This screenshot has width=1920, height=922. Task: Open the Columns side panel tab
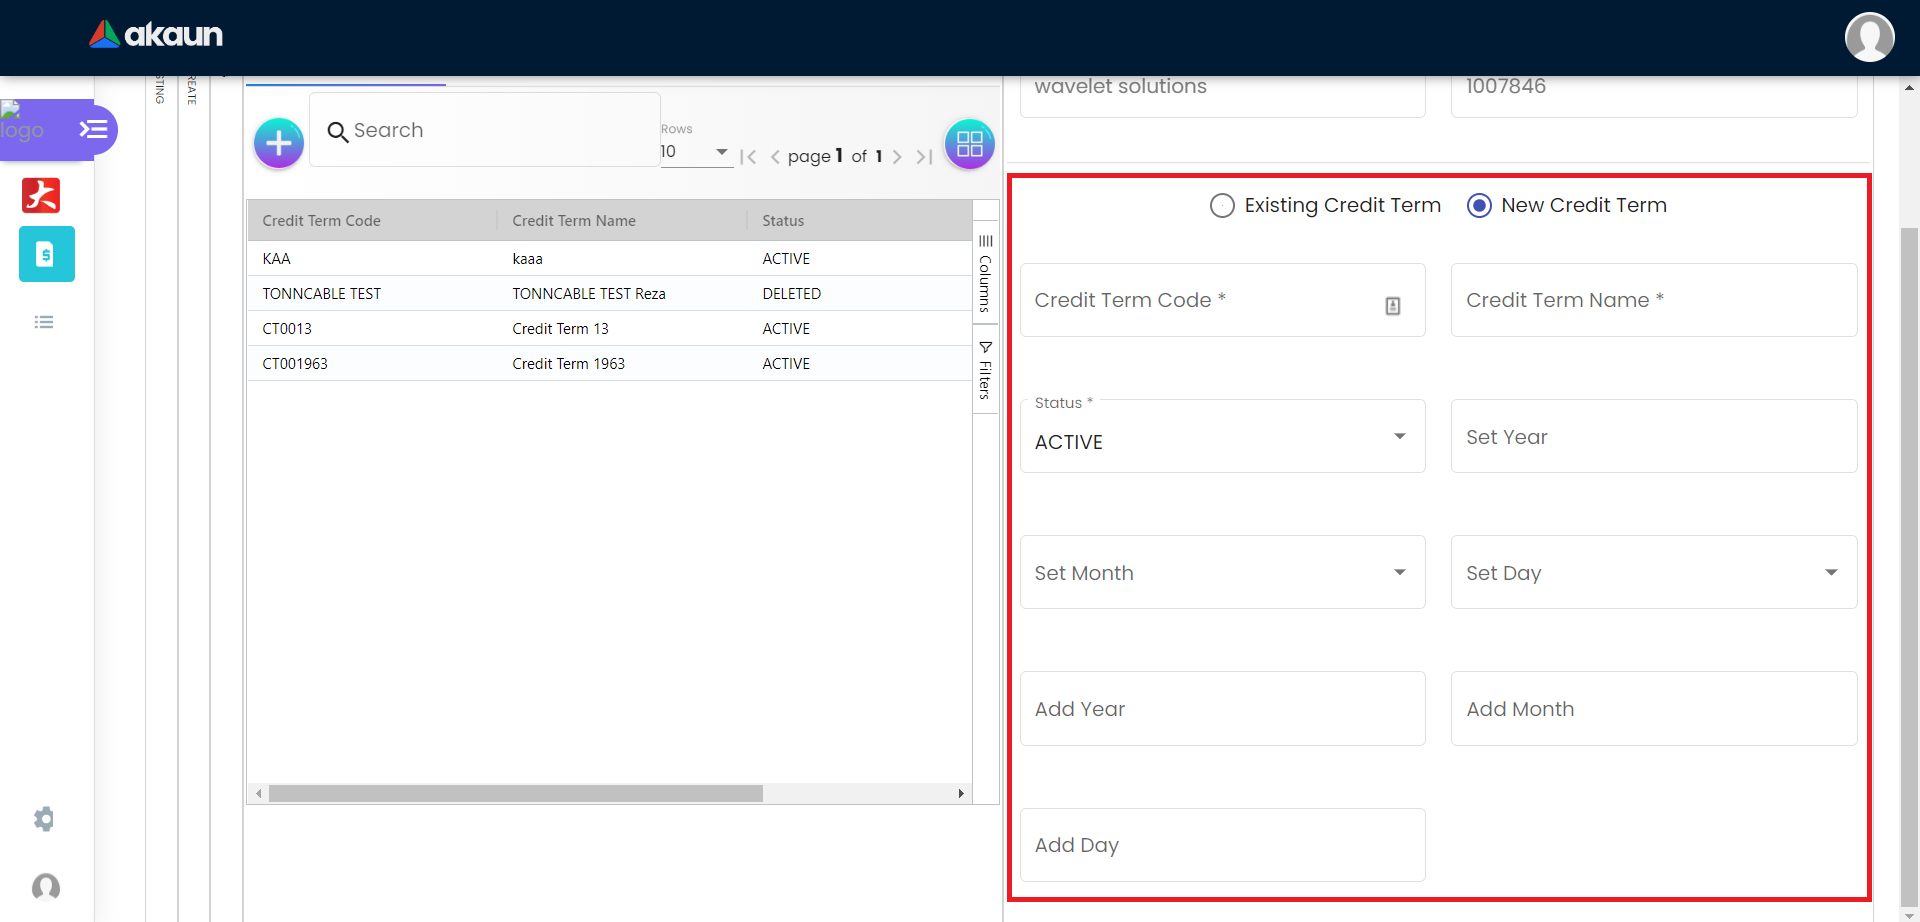985,273
